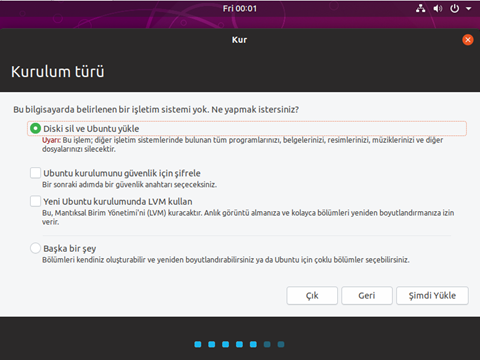
Task: Click the 'Kur' window title
Action: (x=240, y=40)
